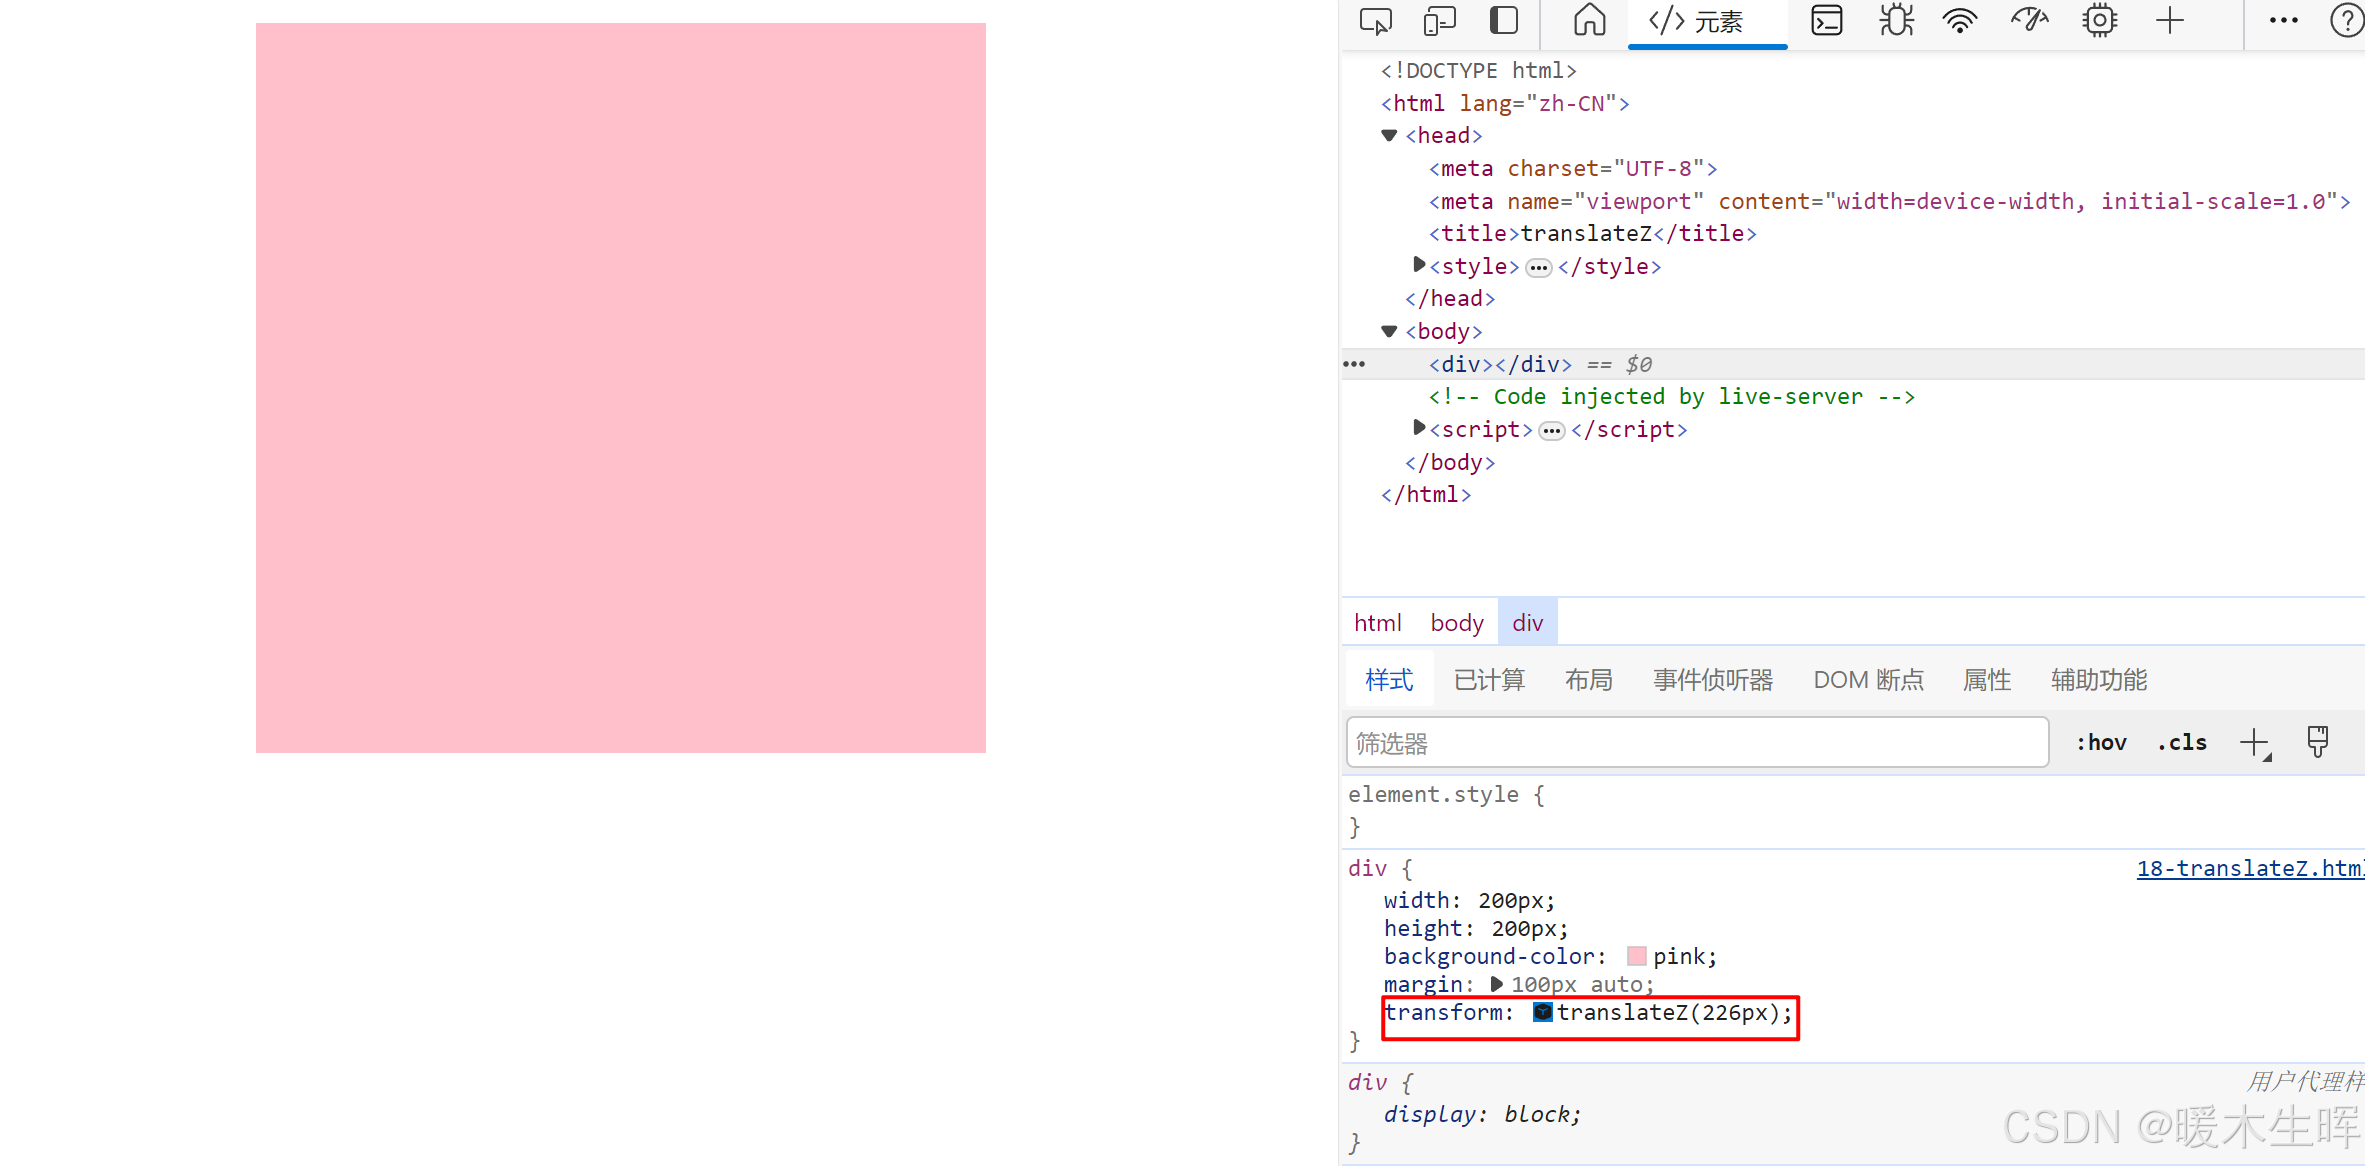Expand the margin shorthand triangle

(1496, 984)
